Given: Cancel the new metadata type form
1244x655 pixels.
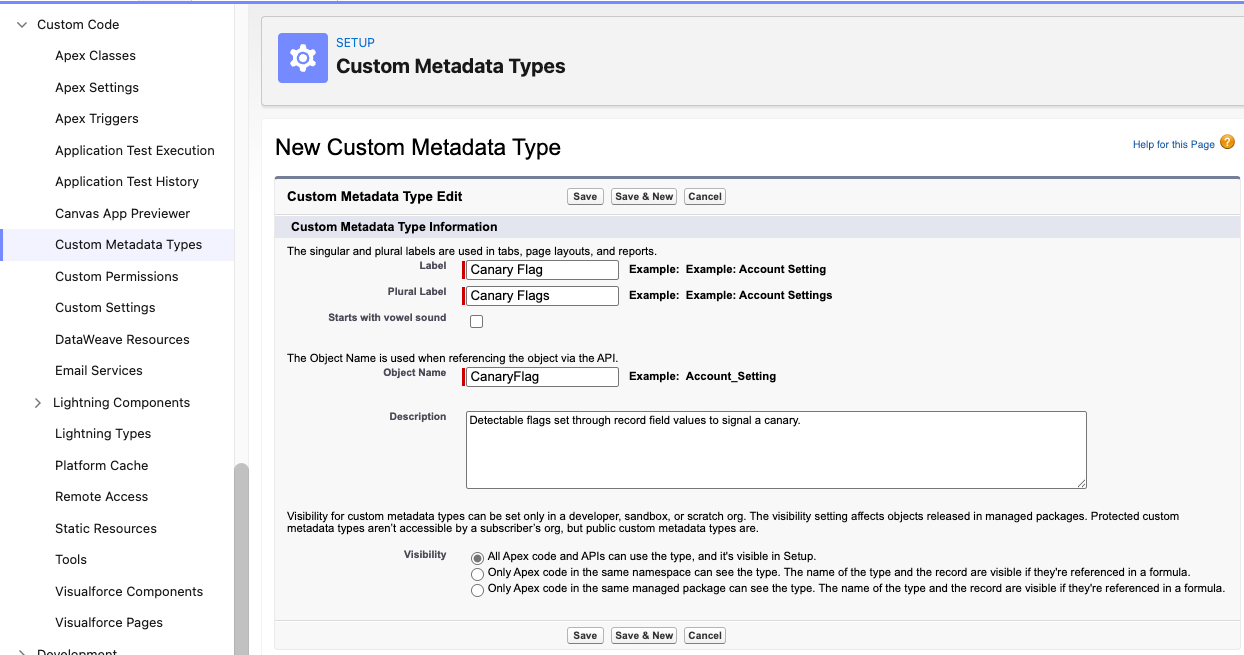Looking at the screenshot, I should click(704, 196).
